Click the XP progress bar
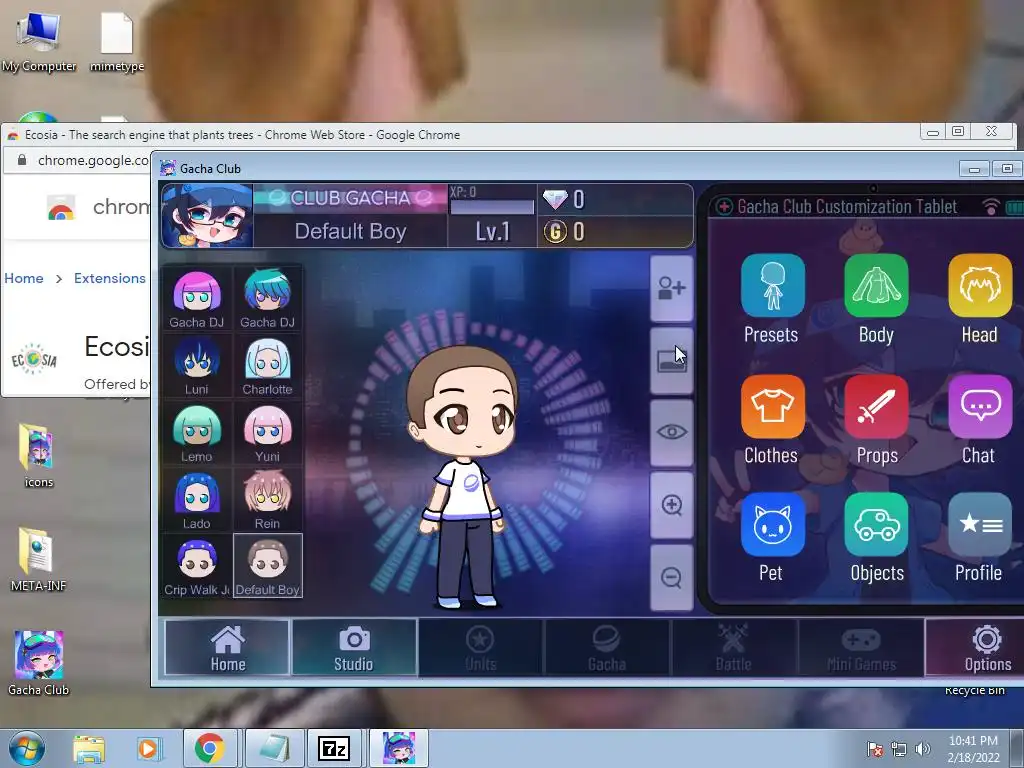1024x768 pixels. [x=492, y=207]
